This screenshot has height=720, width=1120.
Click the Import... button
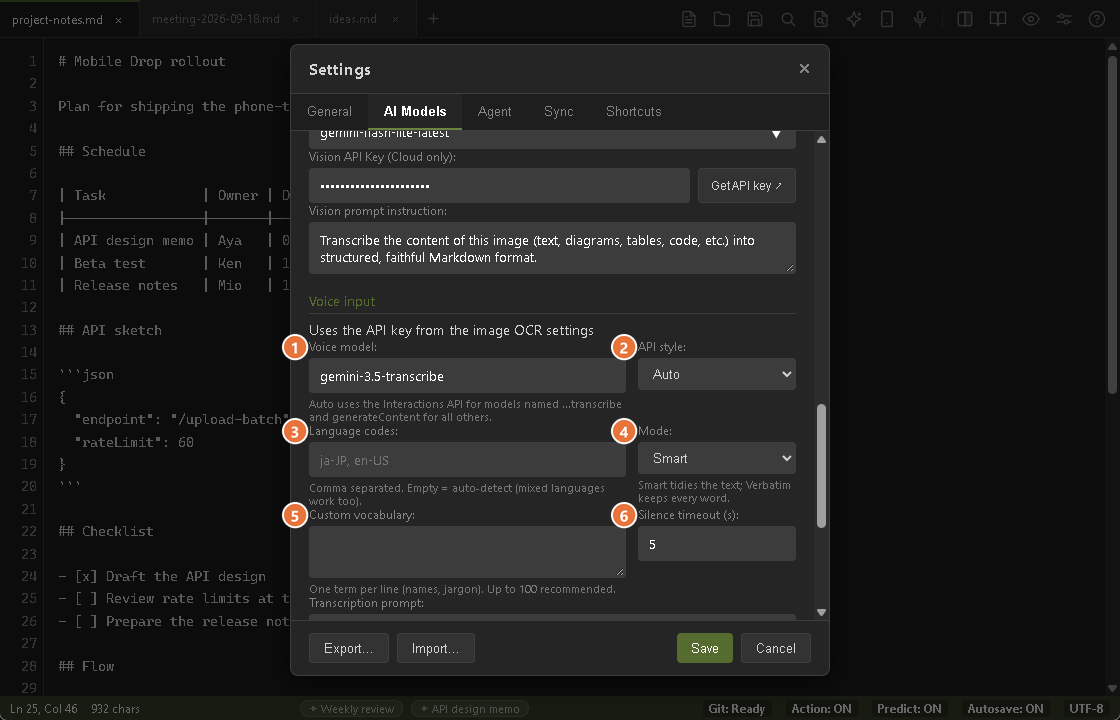tap(436, 648)
